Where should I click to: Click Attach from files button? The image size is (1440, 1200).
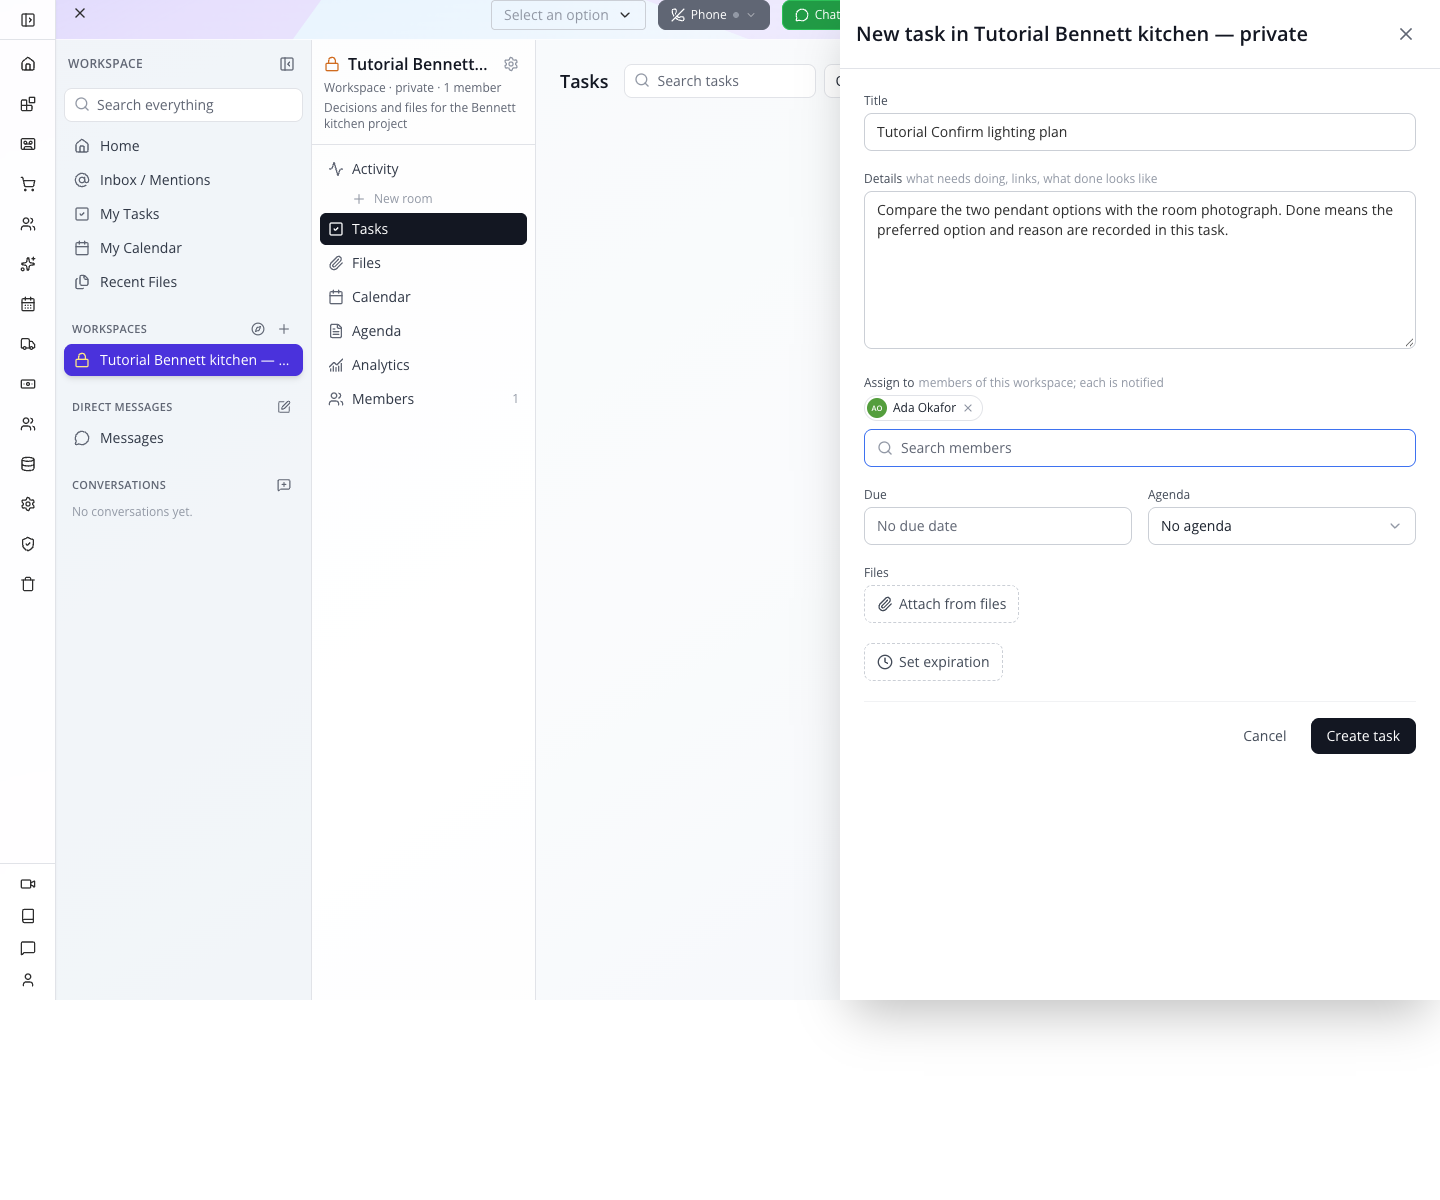(941, 604)
